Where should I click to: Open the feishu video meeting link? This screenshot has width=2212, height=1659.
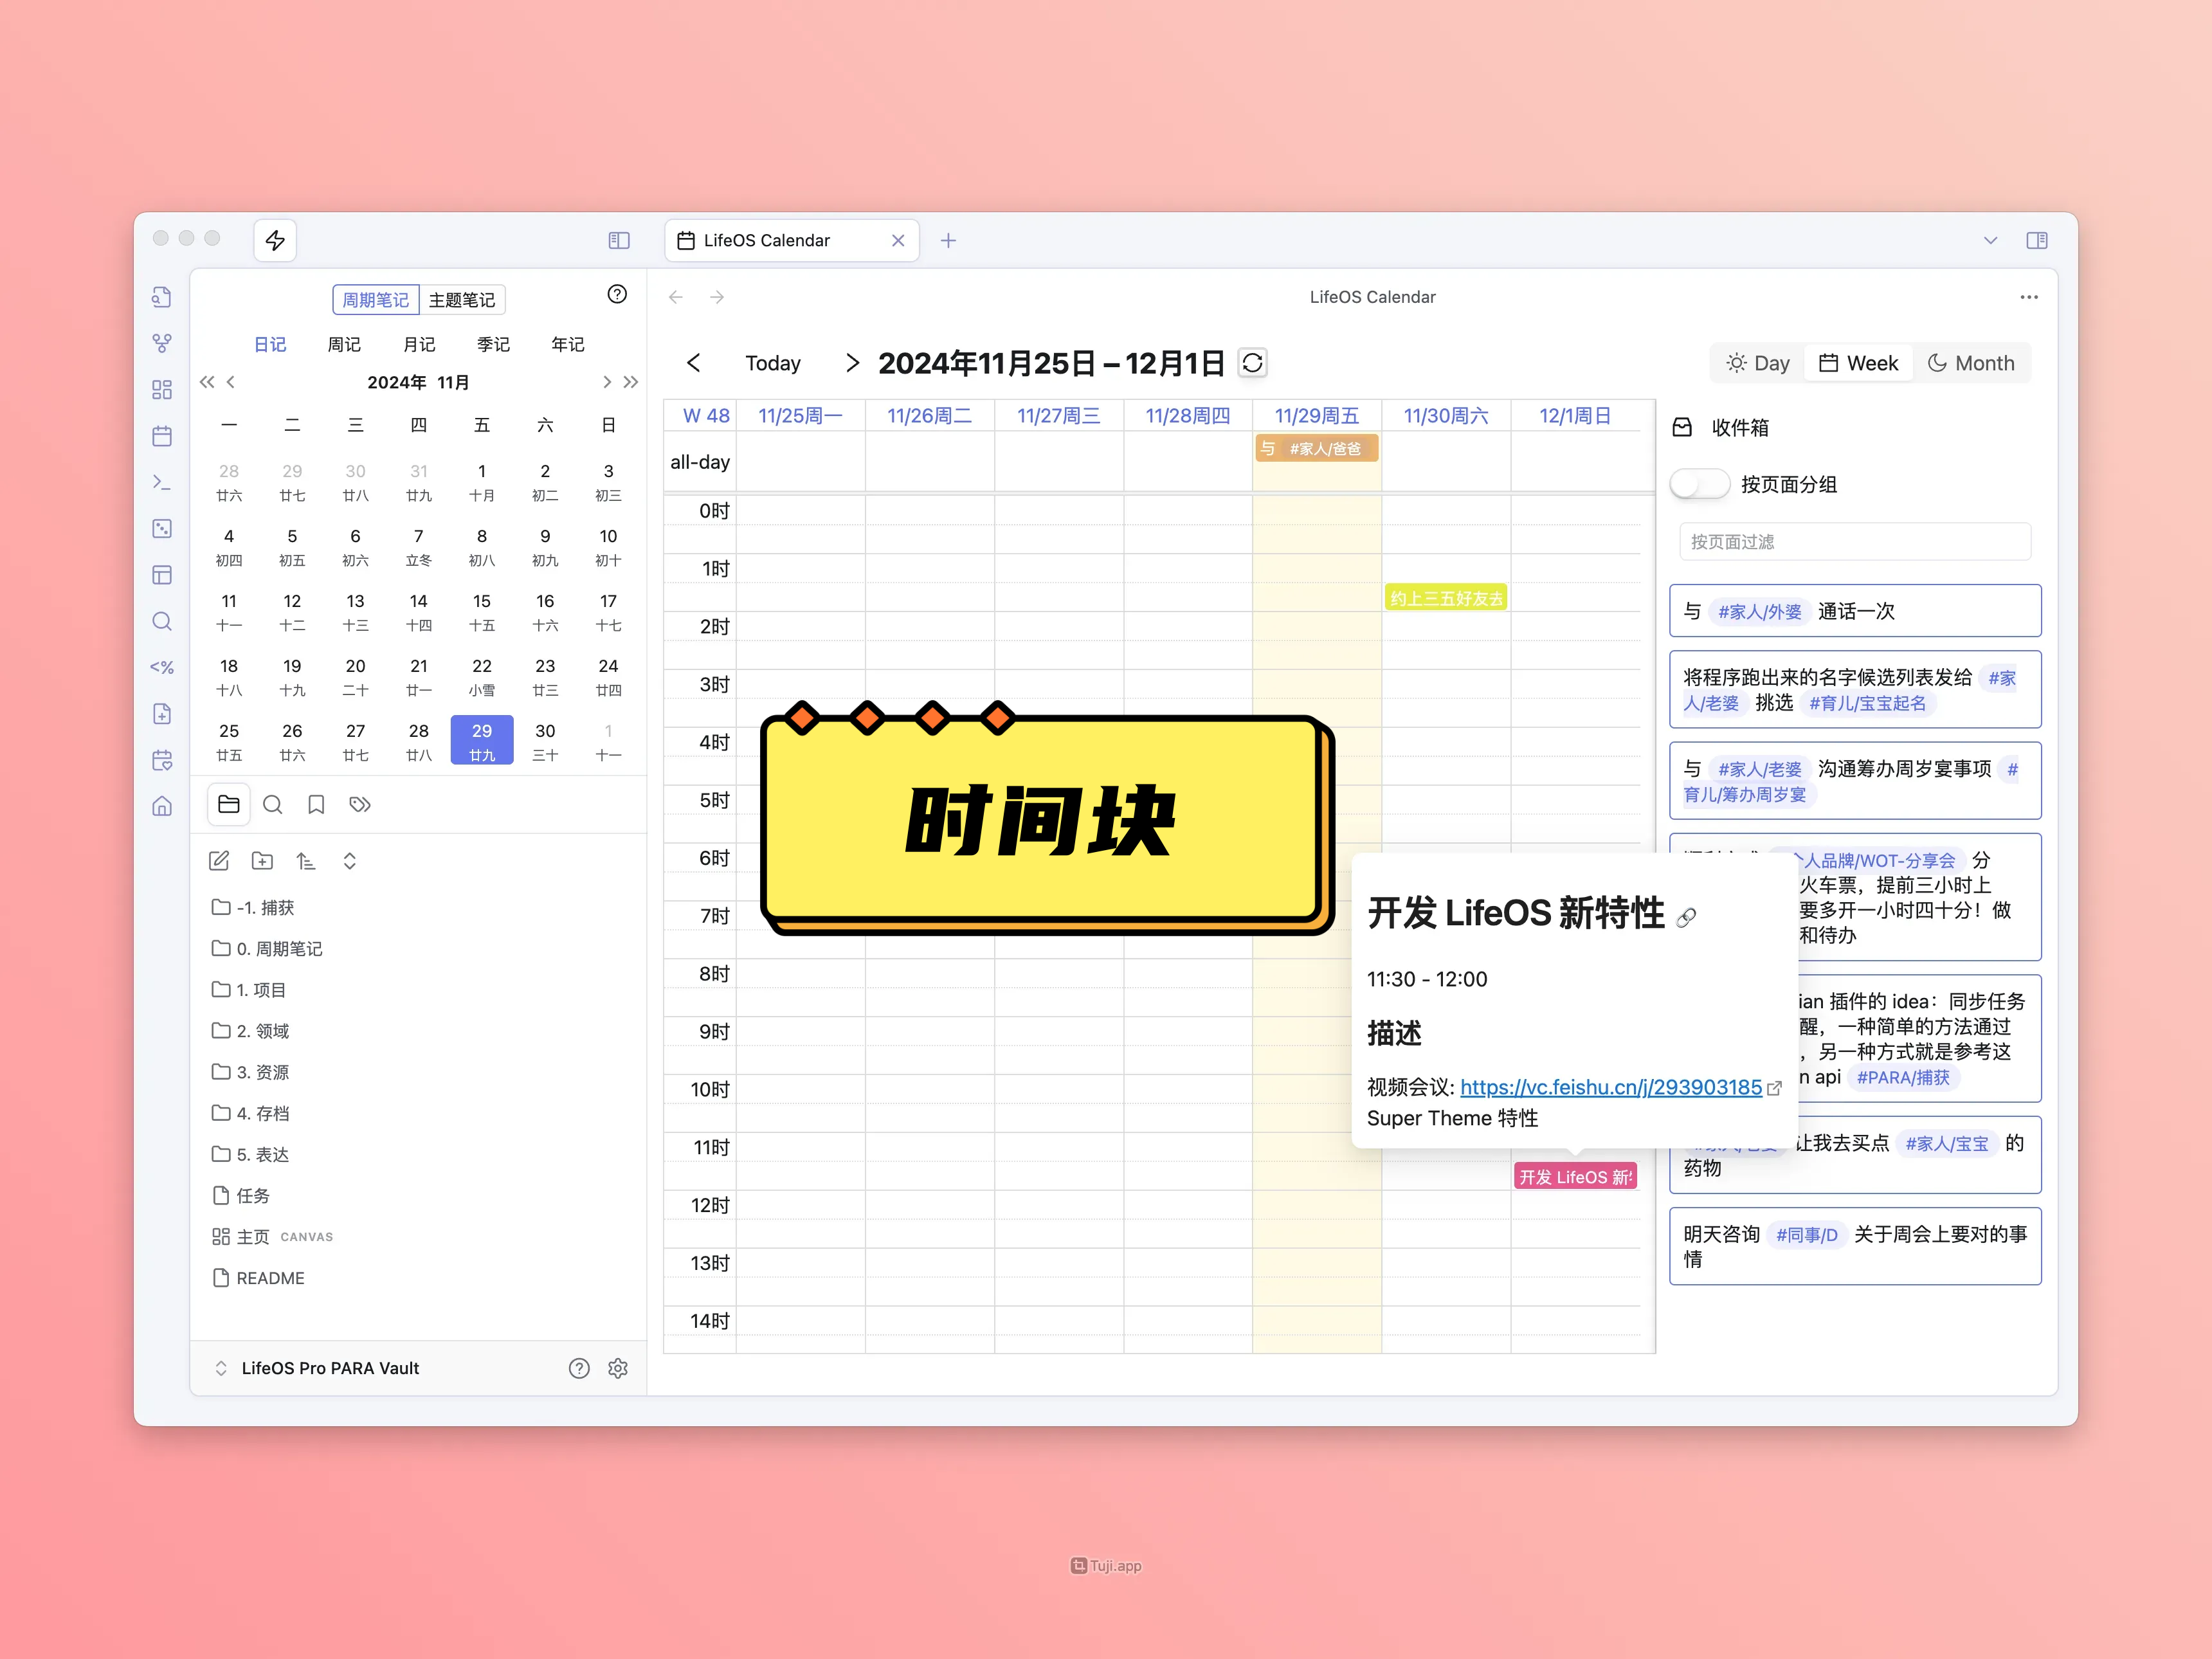click(x=1610, y=1087)
